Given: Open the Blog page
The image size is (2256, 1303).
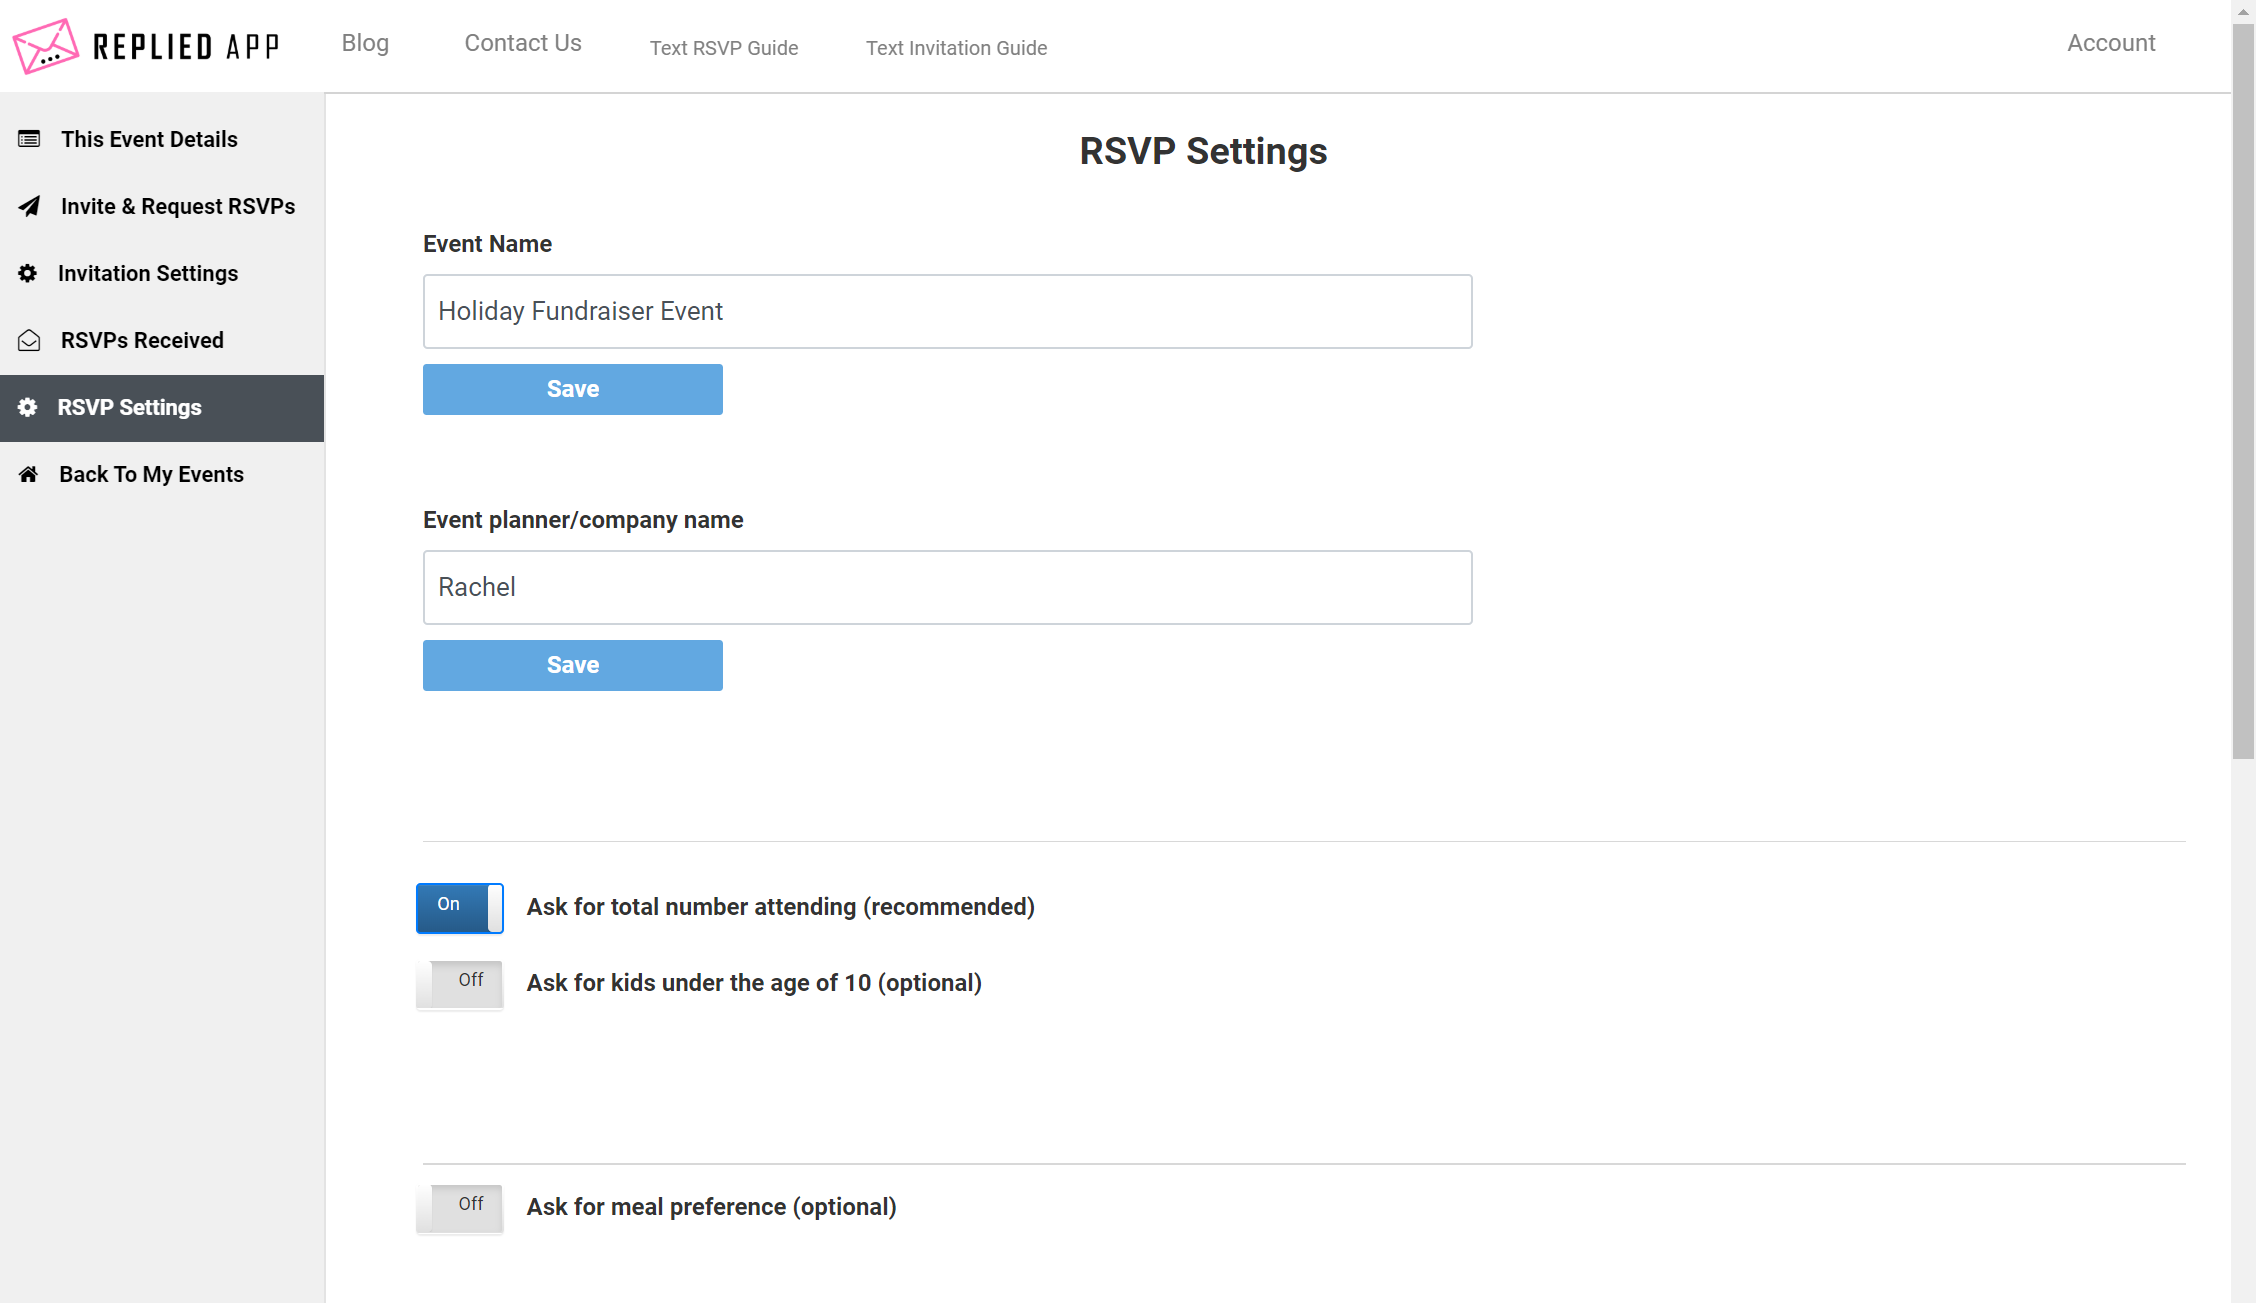Looking at the screenshot, I should click(x=365, y=43).
